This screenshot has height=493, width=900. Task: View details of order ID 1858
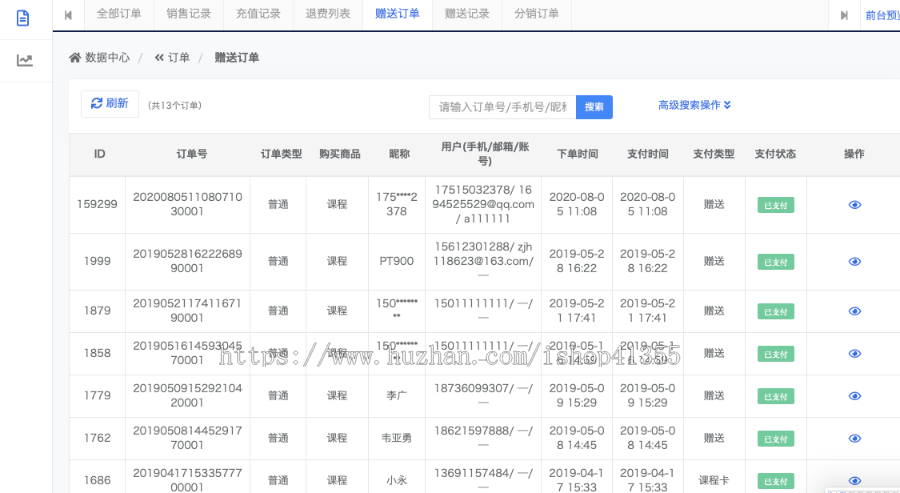[x=854, y=354]
